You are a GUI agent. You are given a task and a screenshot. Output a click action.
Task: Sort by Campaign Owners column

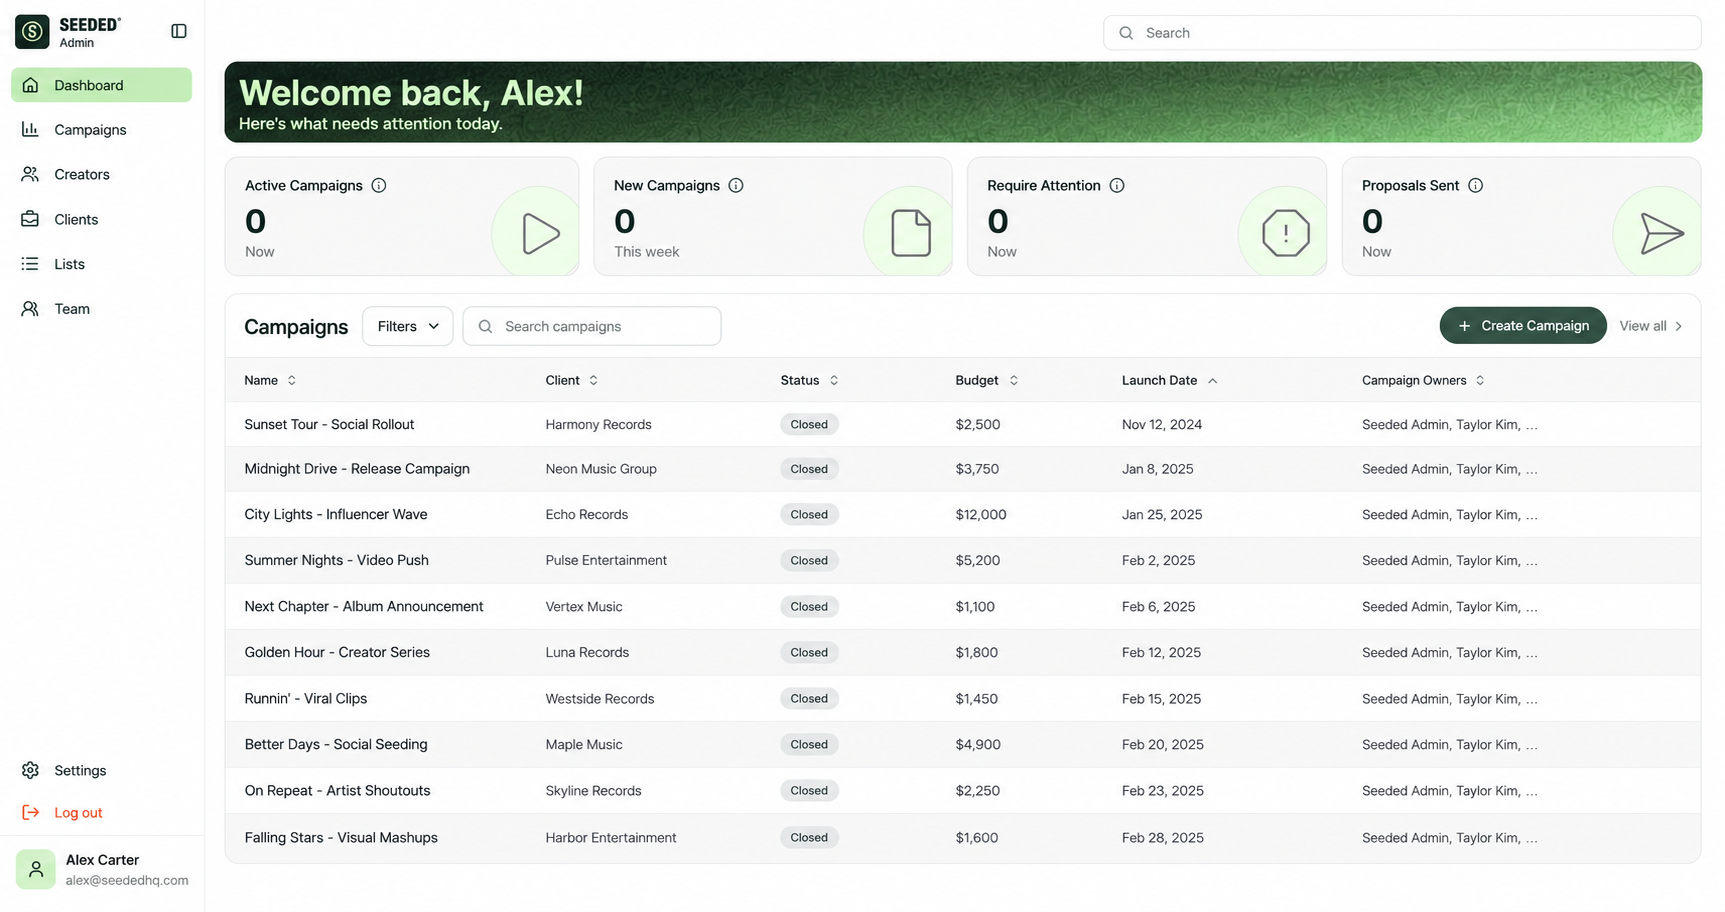(1423, 380)
